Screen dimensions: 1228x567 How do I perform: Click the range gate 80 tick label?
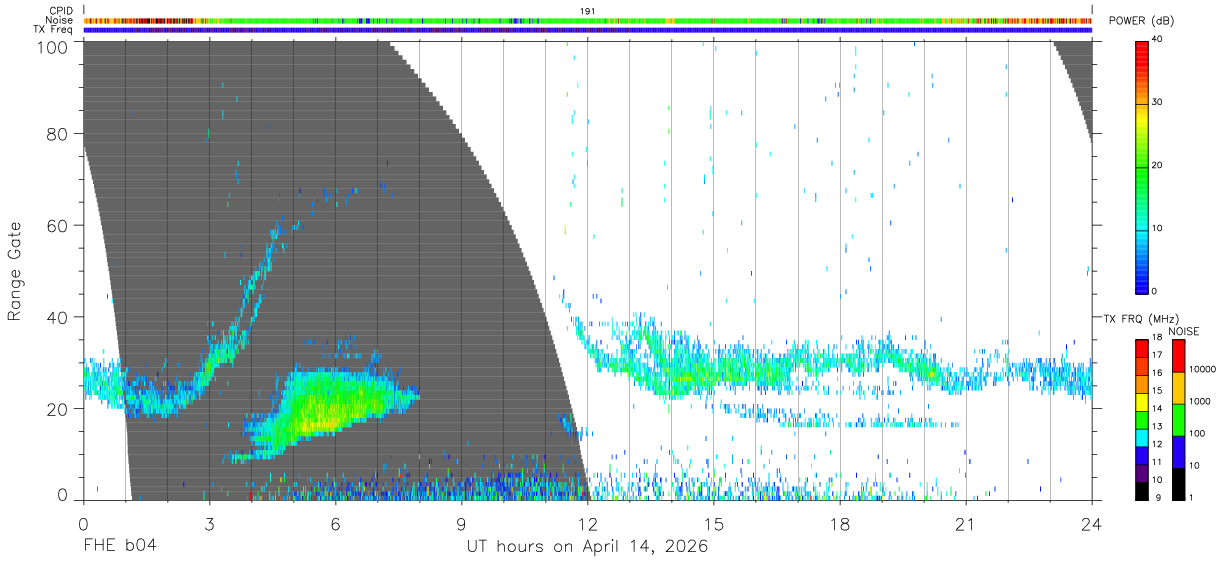56,134
